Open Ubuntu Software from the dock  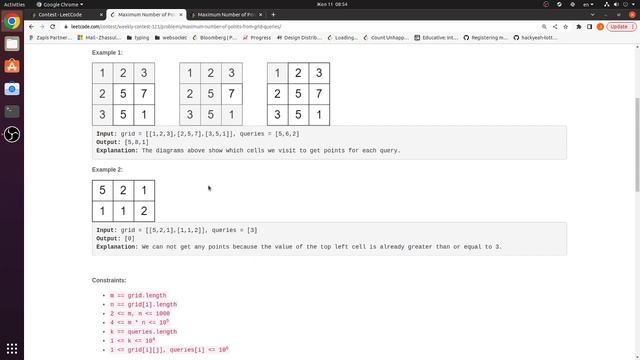[12, 66]
